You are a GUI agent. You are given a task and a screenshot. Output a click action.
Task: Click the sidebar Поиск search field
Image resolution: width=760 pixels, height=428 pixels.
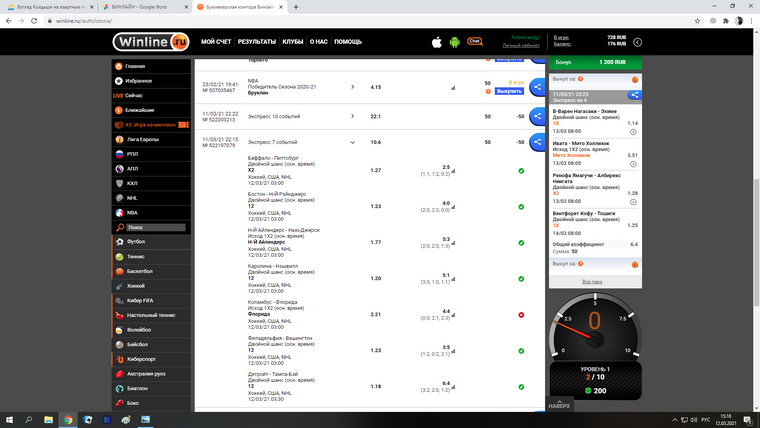tap(156, 227)
